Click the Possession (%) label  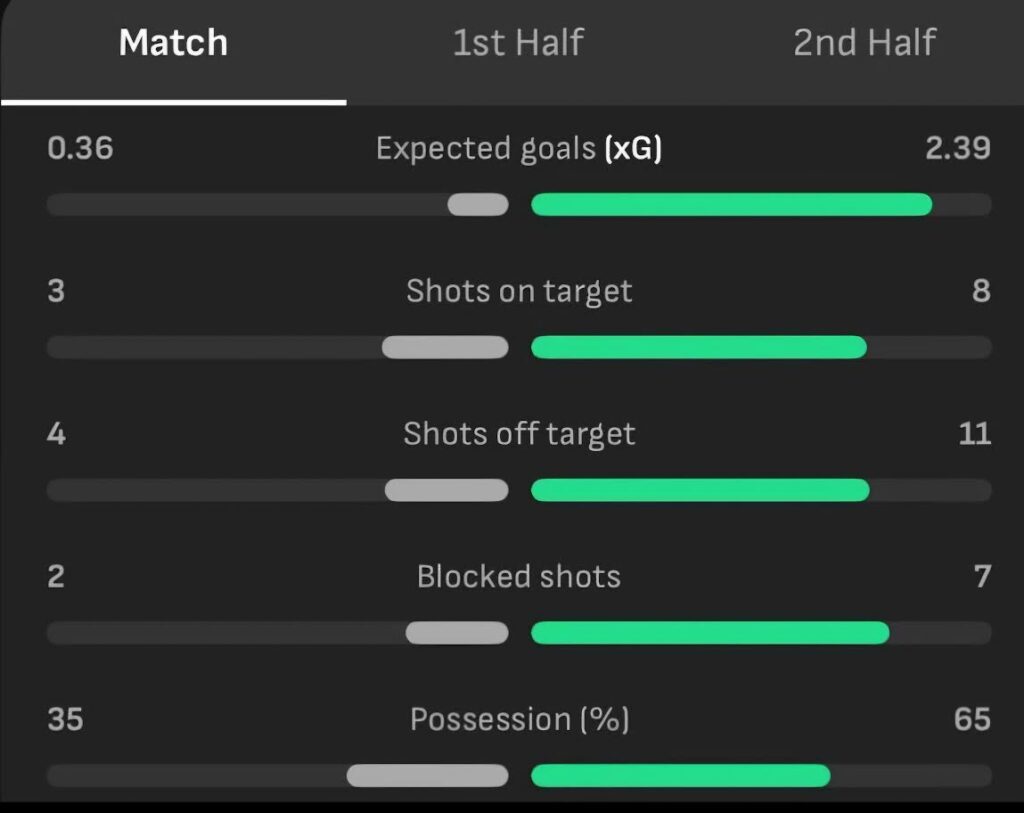tap(519, 720)
